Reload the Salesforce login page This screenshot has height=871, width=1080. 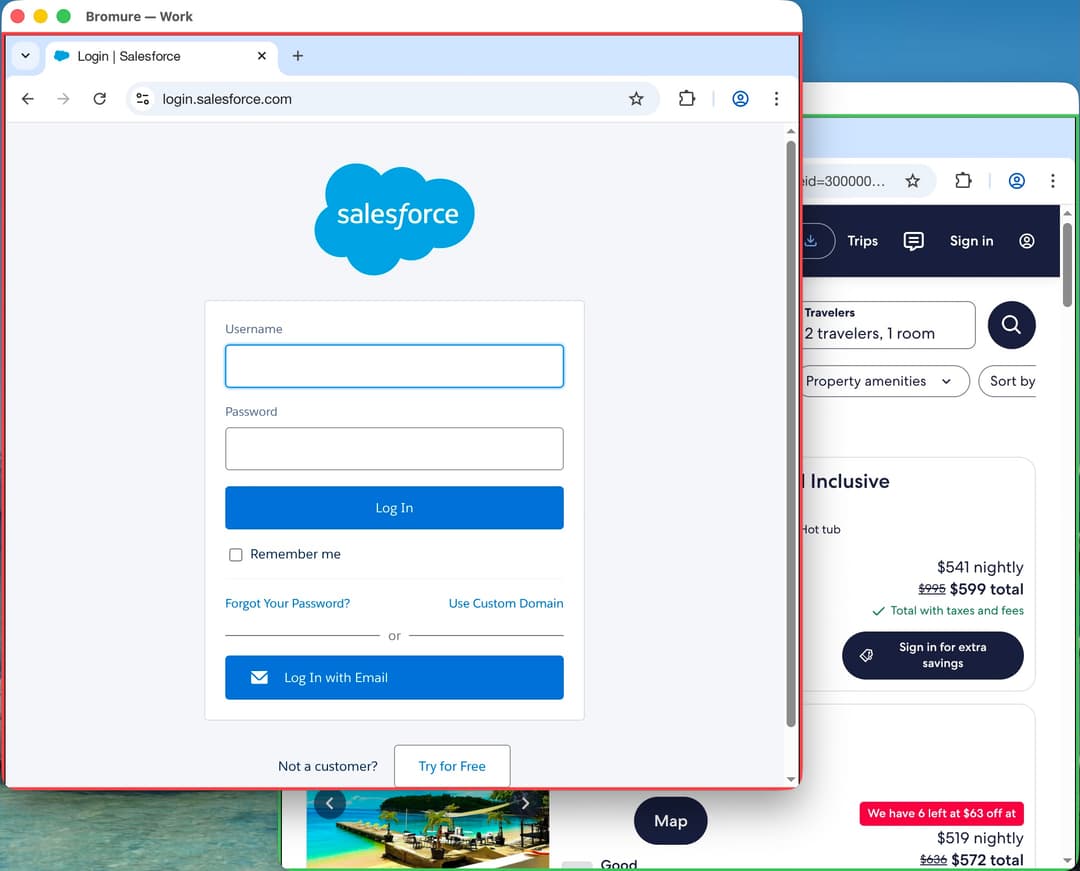(x=99, y=98)
